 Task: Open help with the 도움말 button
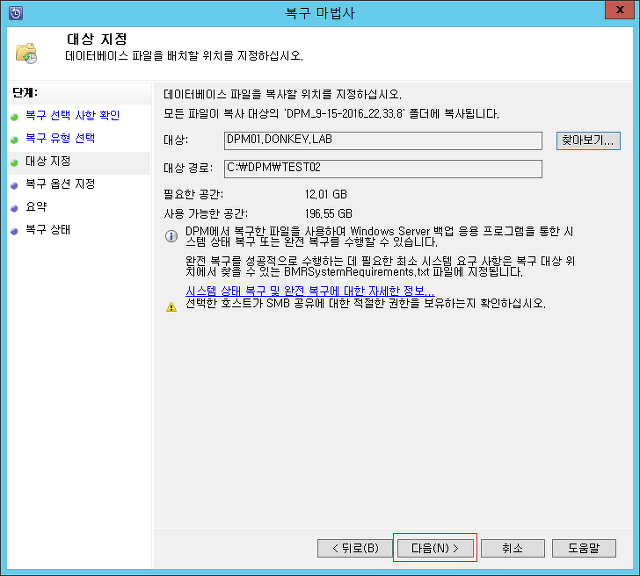tap(584, 548)
